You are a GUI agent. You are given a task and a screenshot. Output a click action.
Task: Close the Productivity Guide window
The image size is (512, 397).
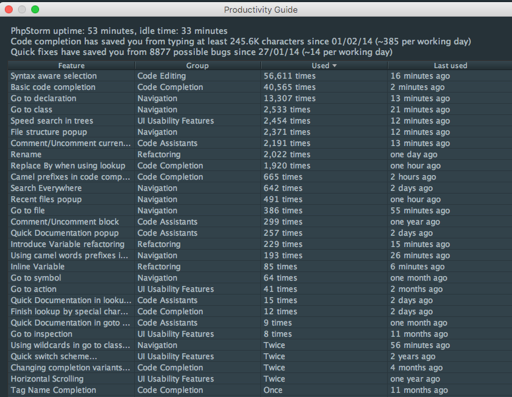(9, 9)
